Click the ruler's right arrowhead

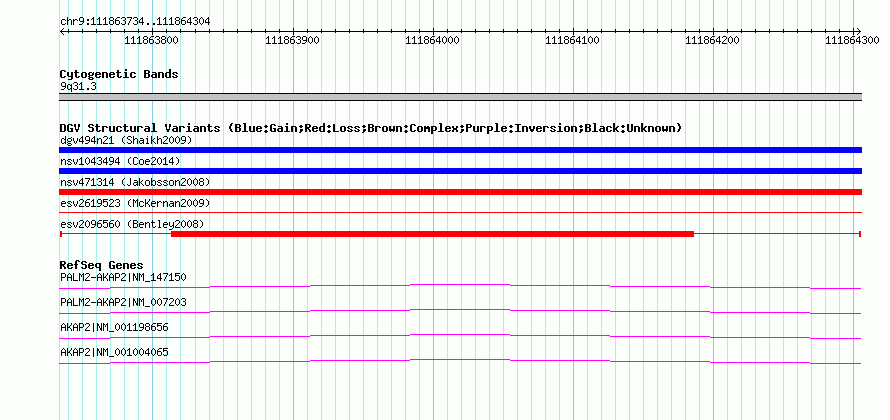coord(858,31)
